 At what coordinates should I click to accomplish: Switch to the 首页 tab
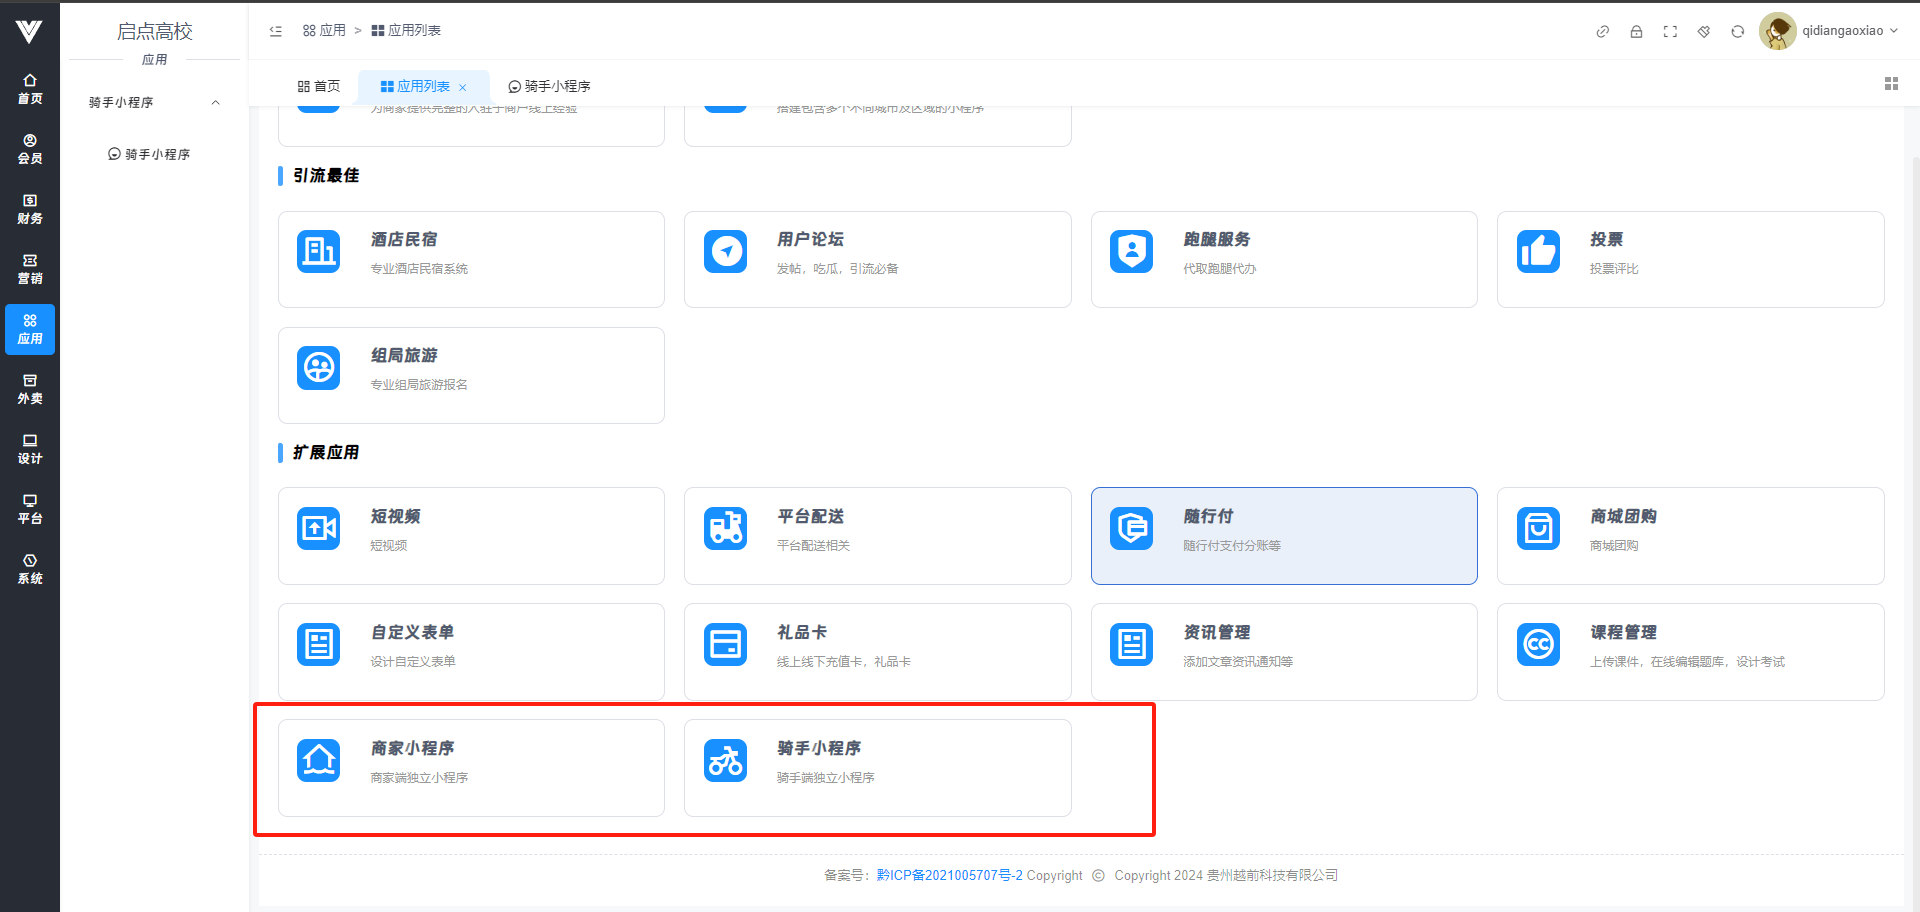[x=319, y=86]
